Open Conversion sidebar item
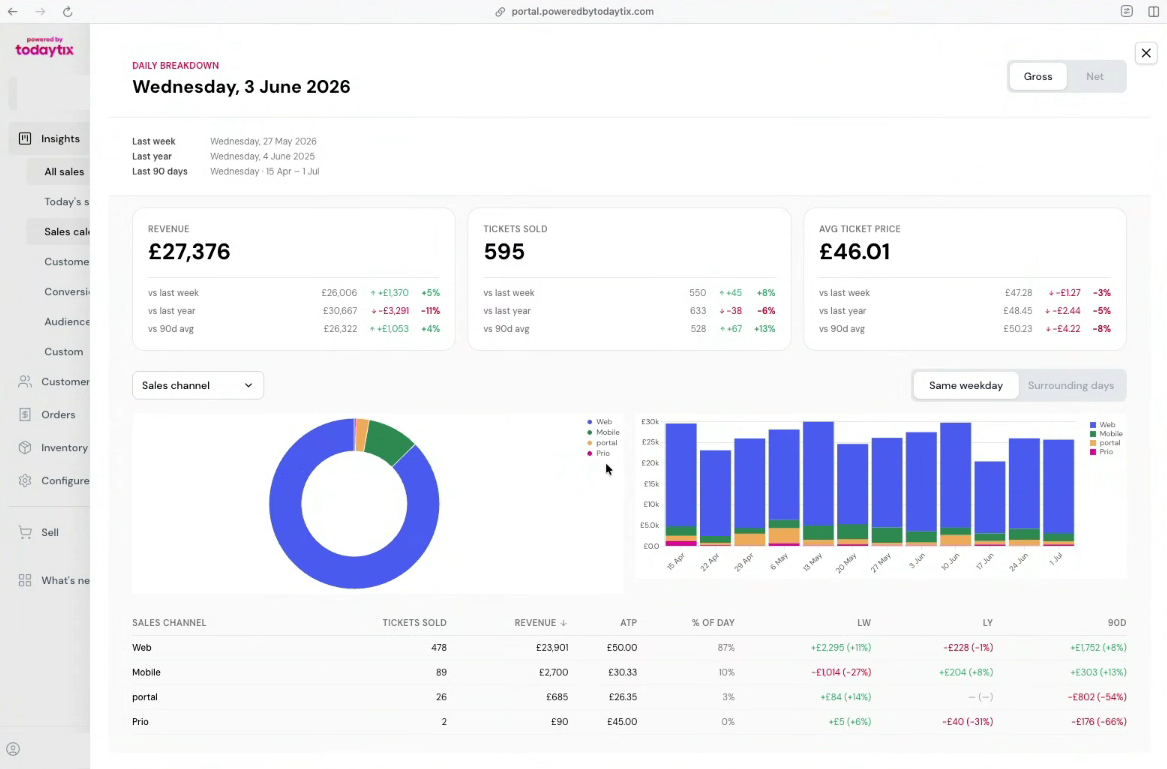Image resolution: width=1167 pixels, height=769 pixels. pyautogui.click(x=58, y=292)
